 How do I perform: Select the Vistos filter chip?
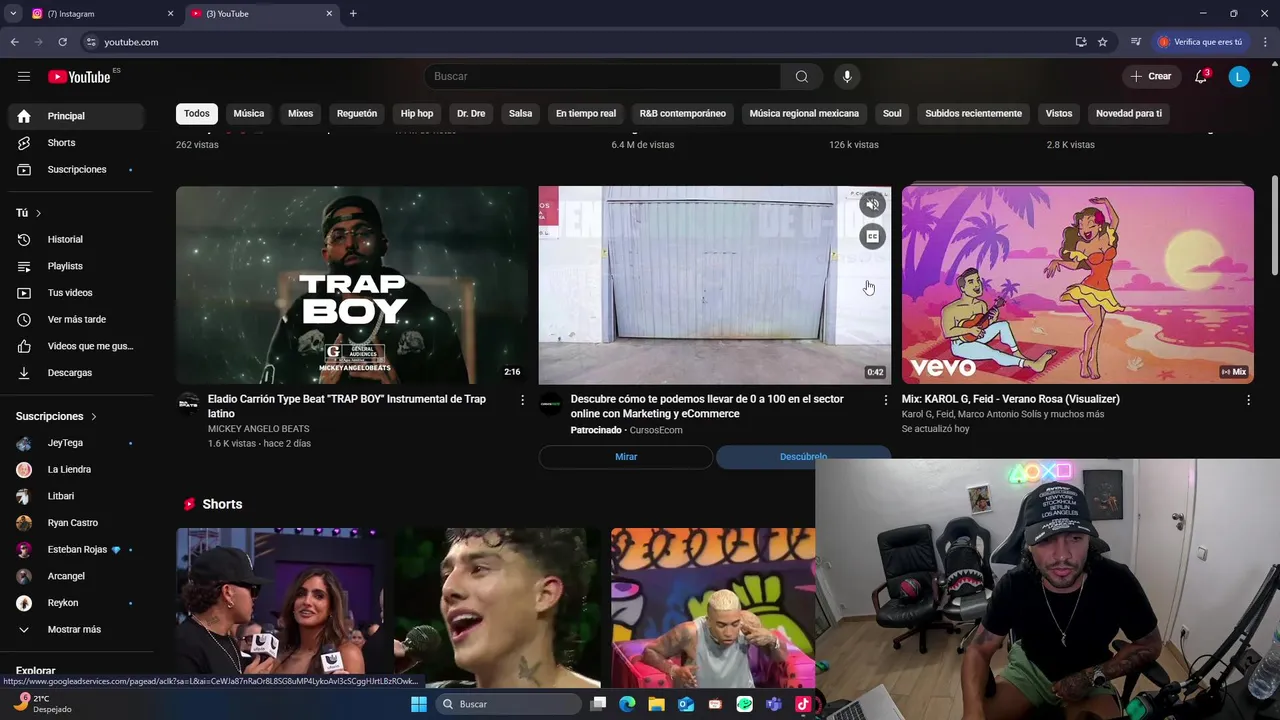[x=1059, y=113]
